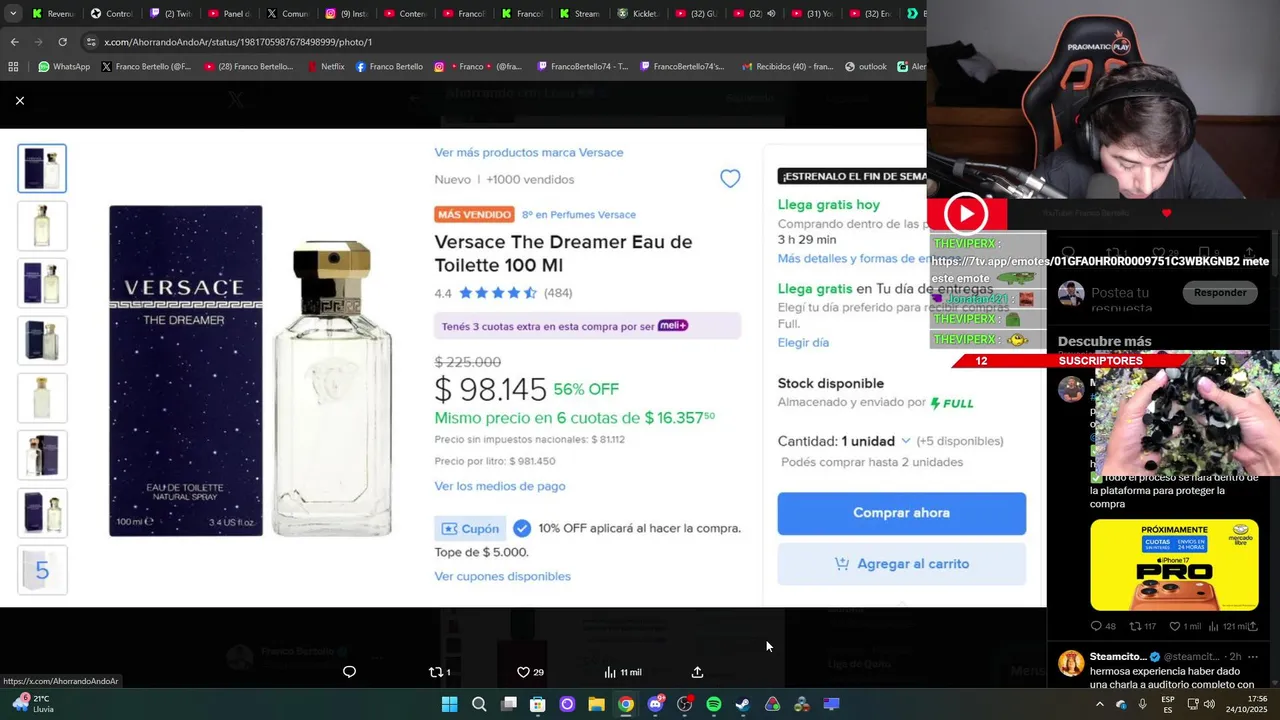
Task: Open the Netflix bookmark
Action: click(x=325, y=67)
